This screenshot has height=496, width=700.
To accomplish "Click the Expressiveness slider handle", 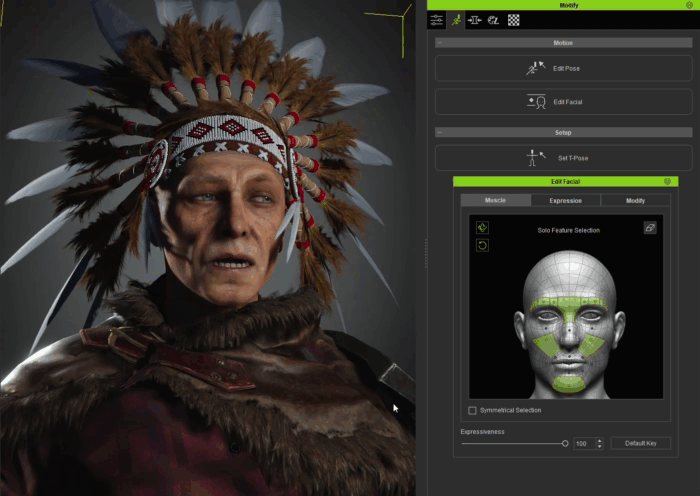I will coord(565,443).
